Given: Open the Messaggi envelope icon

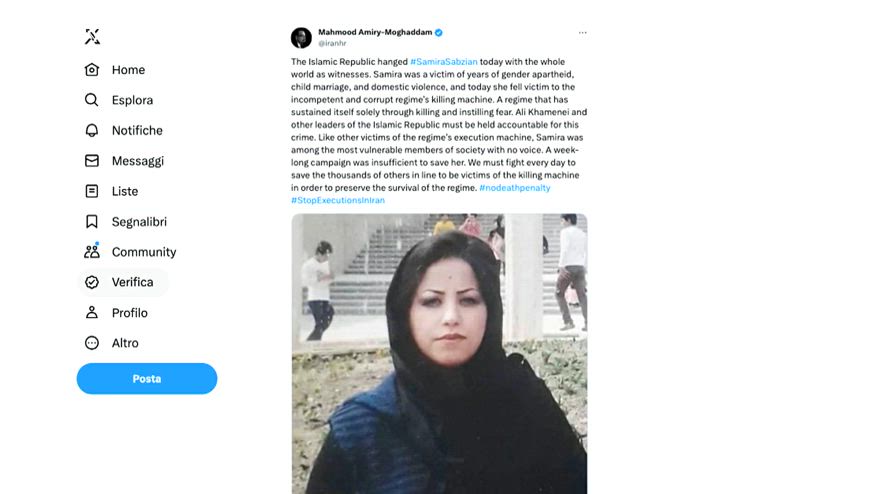Looking at the screenshot, I should point(92,161).
